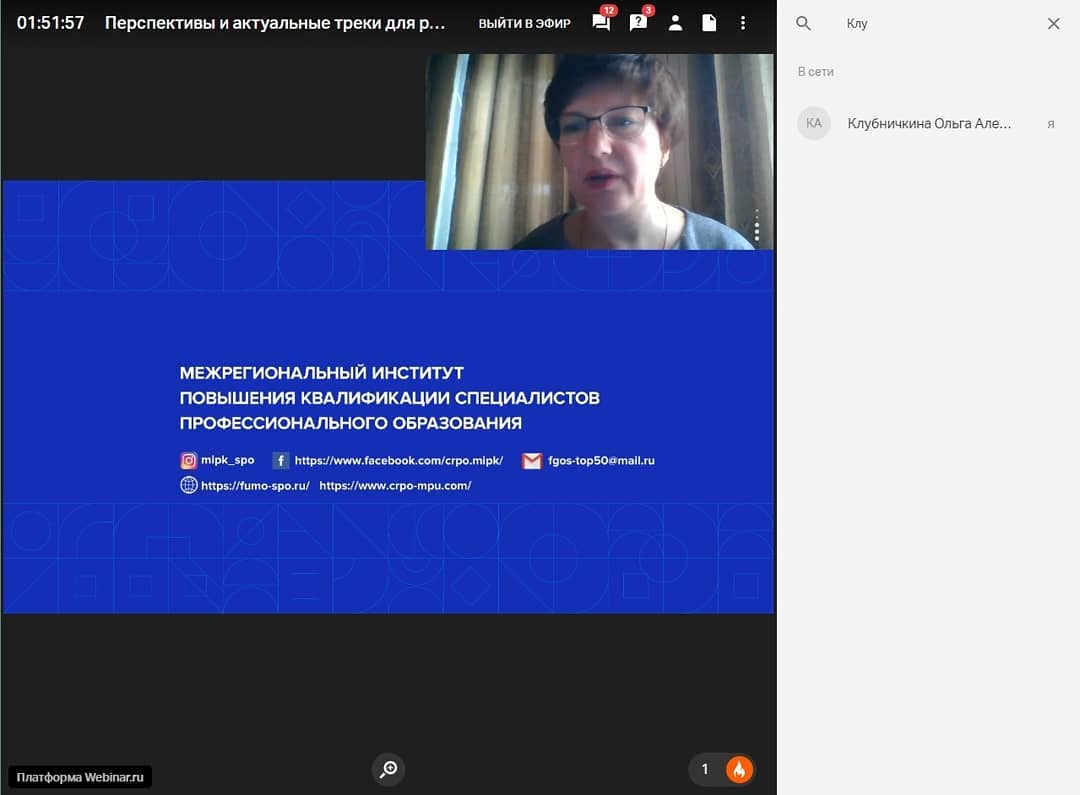Click the zoom presentation magnifier button
1080x795 pixels.
(x=388, y=769)
